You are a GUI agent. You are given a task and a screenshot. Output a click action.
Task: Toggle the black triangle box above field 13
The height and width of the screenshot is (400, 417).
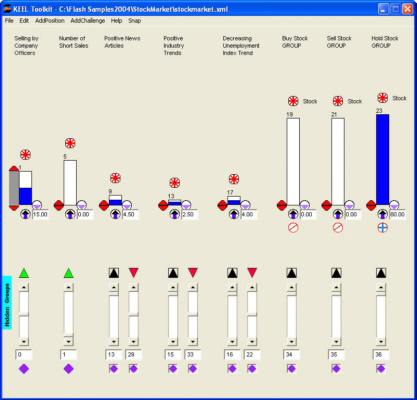(114, 273)
